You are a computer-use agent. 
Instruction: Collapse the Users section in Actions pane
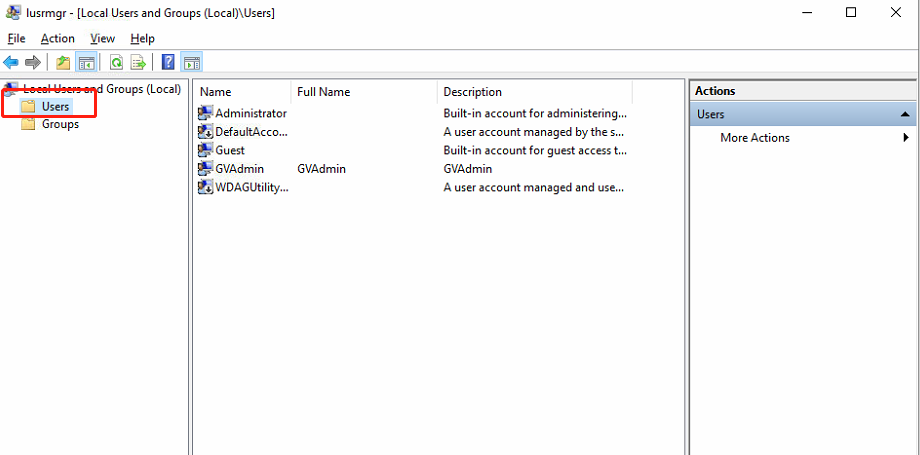[x=905, y=114]
